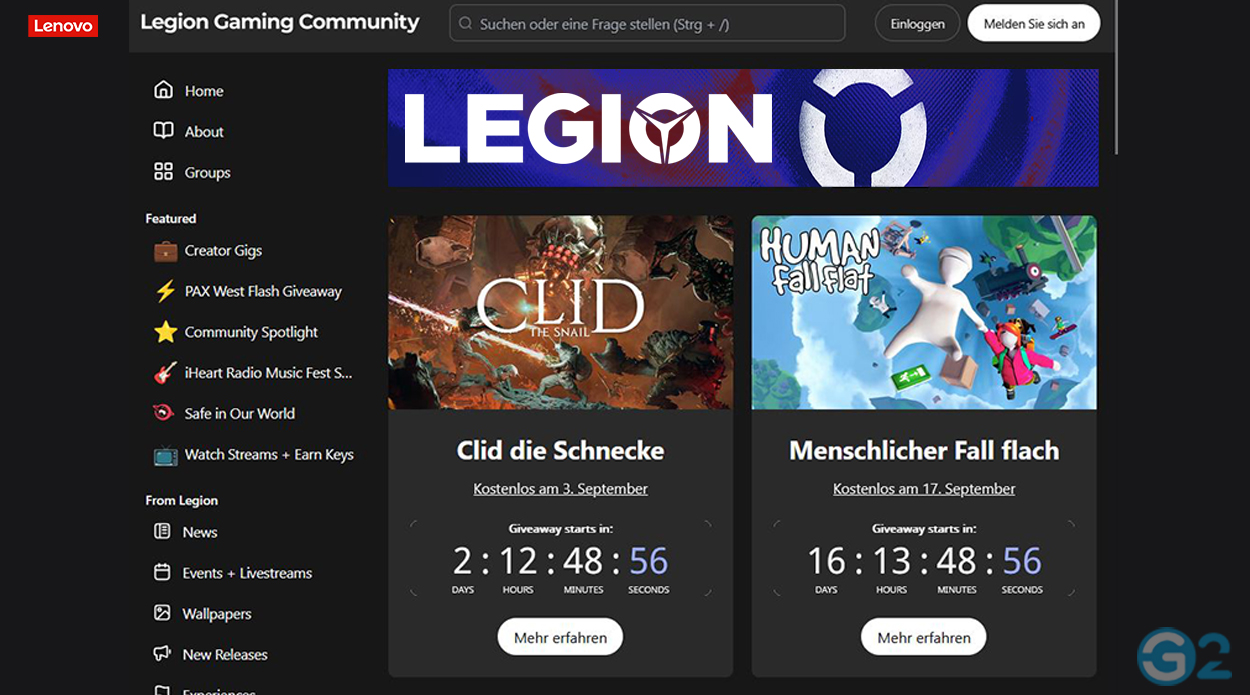Image resolution: width=1250 pixels, height=695 pixels.
Task: Click the Einloggen button
Action: point(917,24)
